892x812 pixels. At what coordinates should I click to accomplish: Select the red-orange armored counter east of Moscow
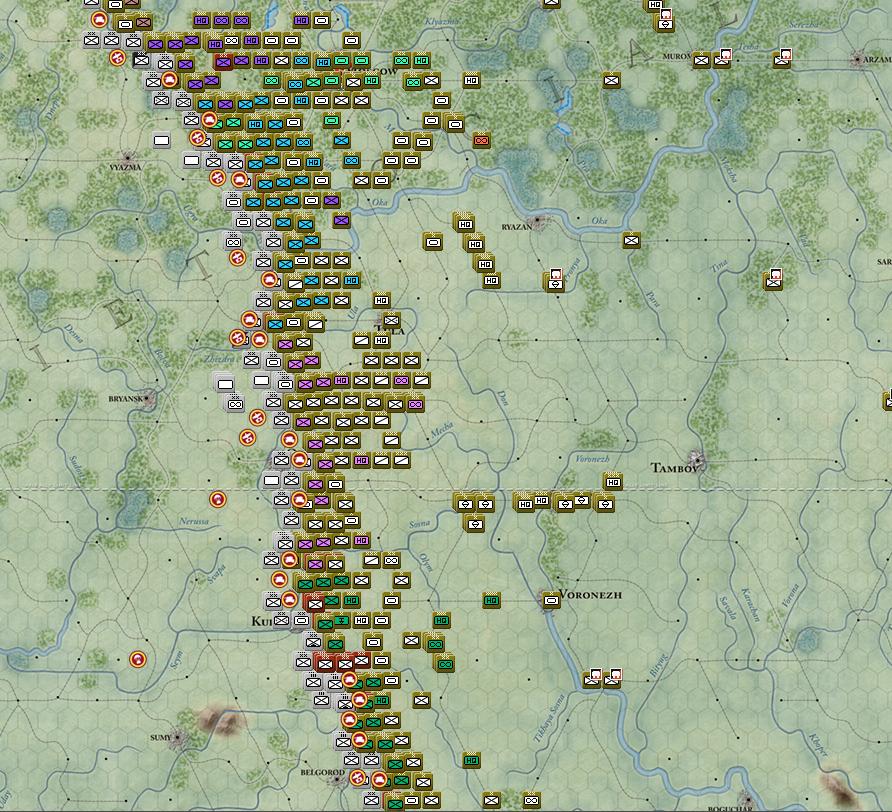point(481,140)
